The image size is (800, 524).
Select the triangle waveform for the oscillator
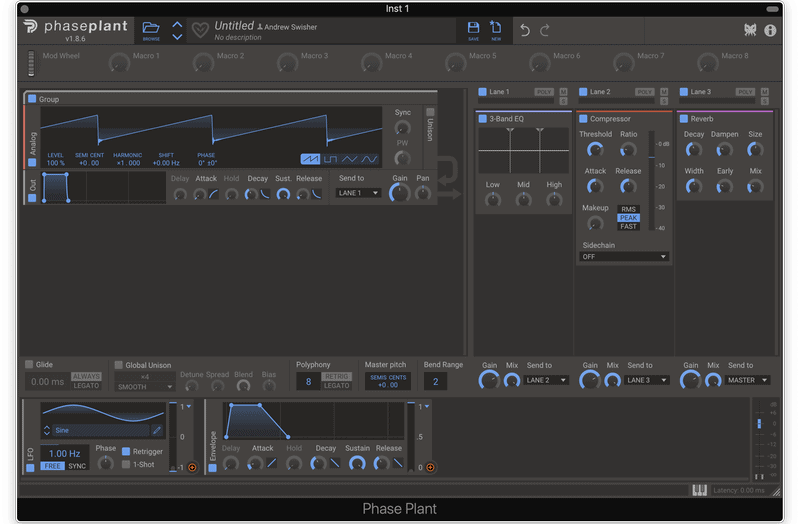click(349, 159)
